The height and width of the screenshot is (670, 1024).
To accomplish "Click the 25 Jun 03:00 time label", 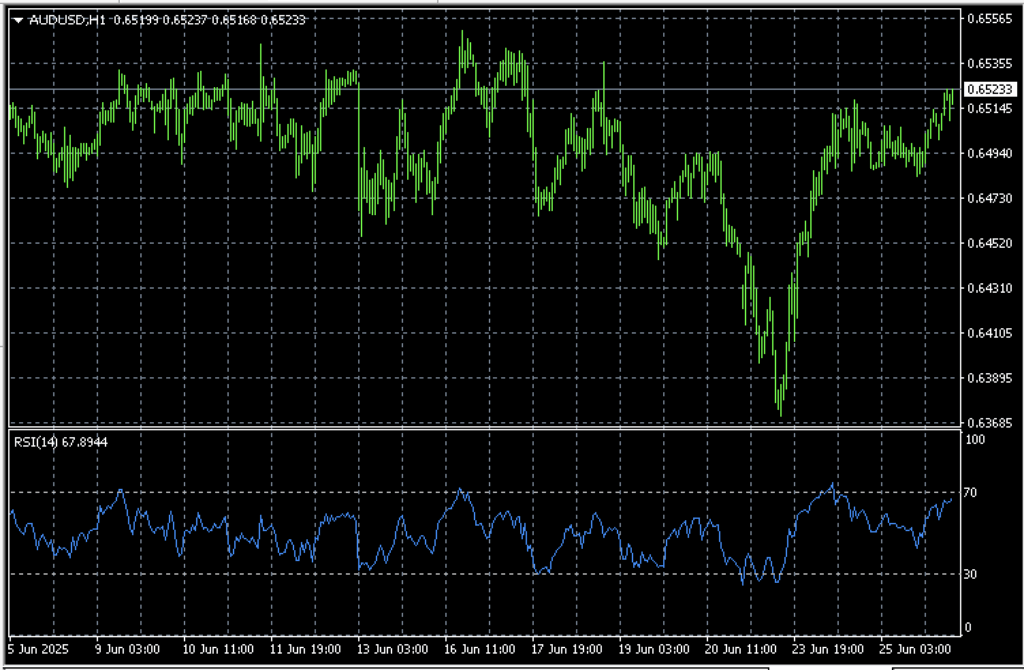I will point(915,648).
